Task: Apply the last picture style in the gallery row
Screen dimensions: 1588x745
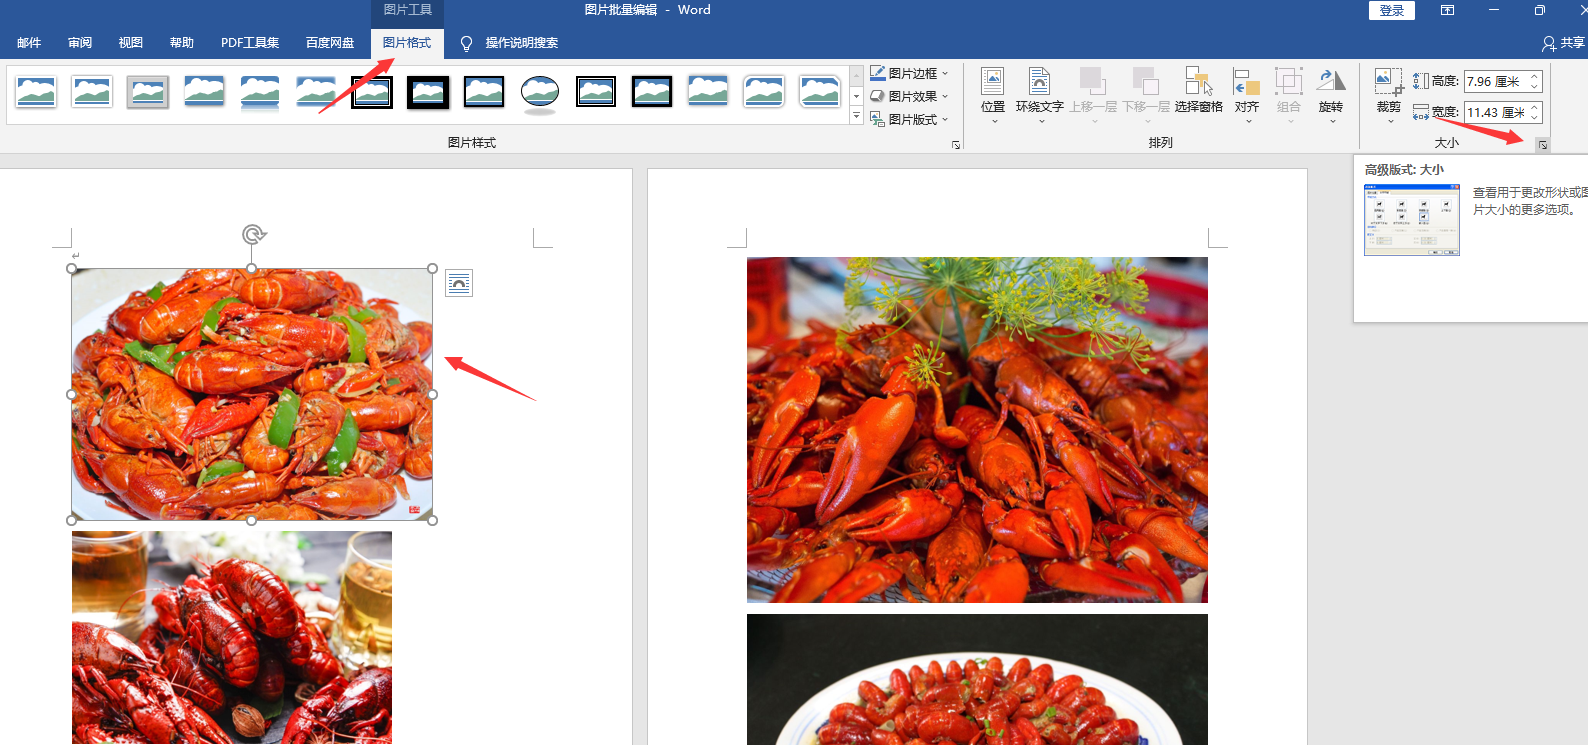Action: click(x=820, y=92)
